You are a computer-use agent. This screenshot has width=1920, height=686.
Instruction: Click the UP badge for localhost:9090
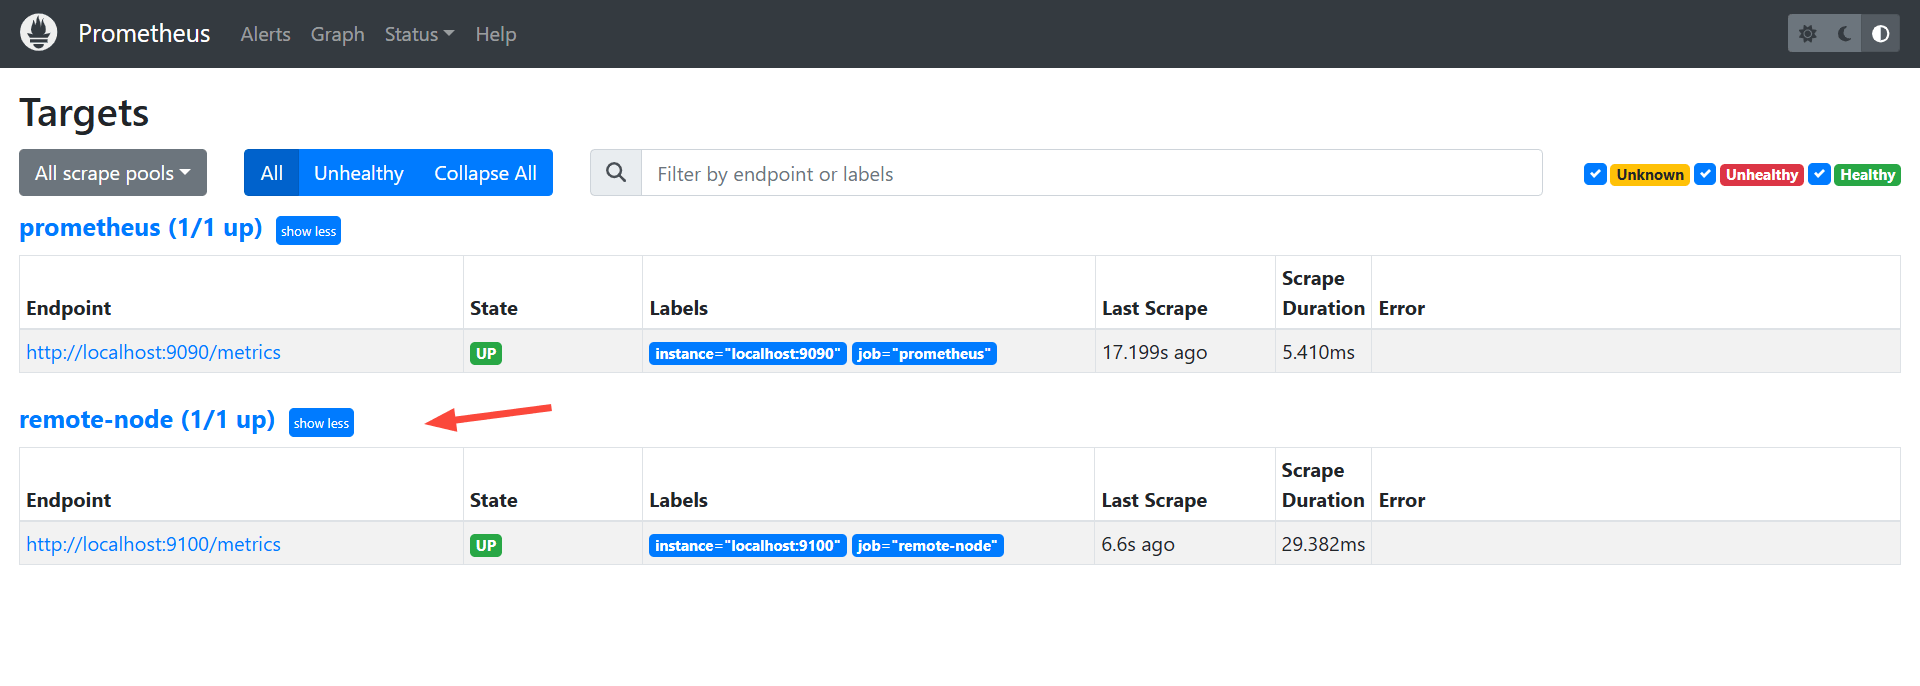(486, 353)
